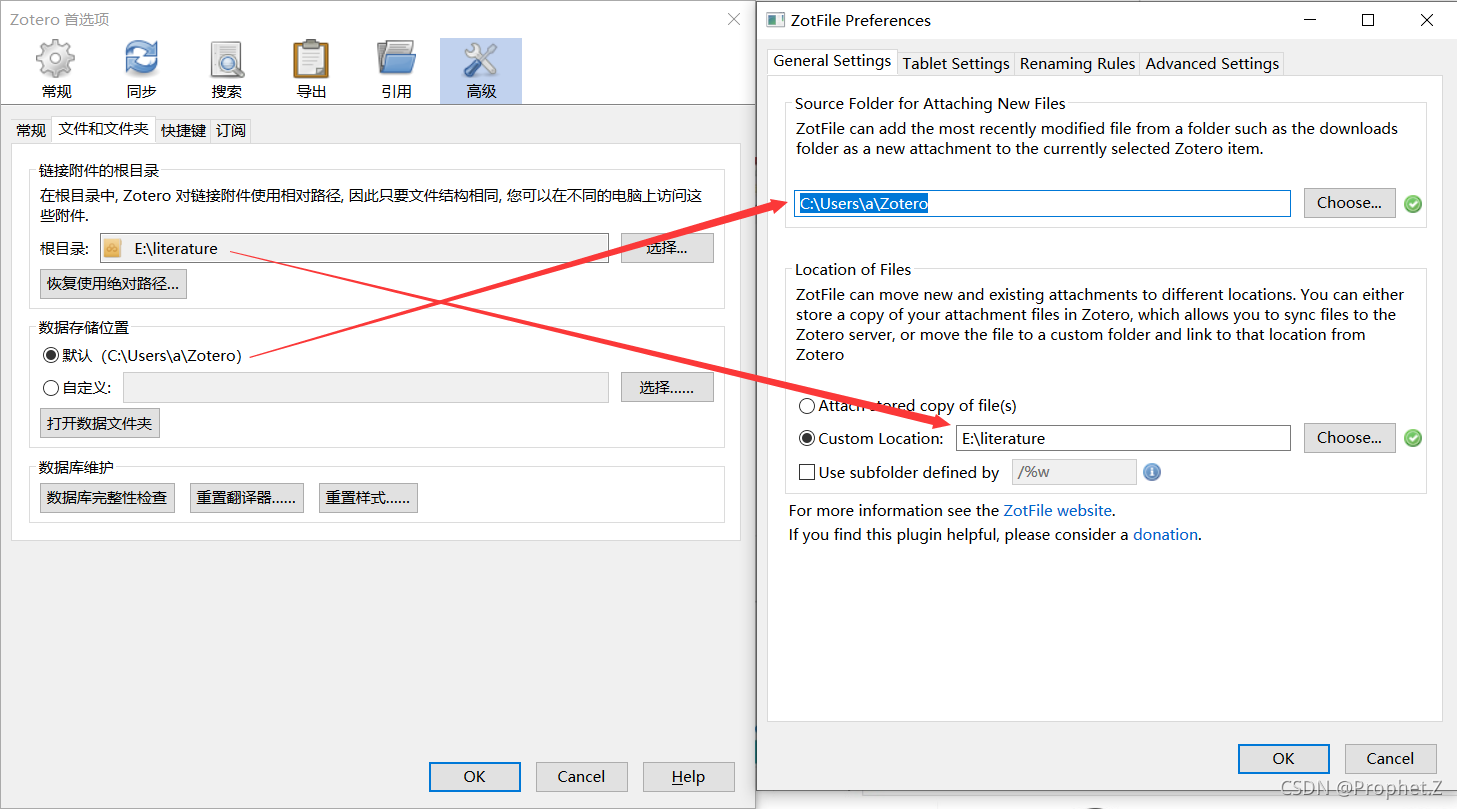This screenshot has height=809, width=1457.
Task: Click Choose... for Custom Location
Action: pyautogui.click(x=1349, y=438)
